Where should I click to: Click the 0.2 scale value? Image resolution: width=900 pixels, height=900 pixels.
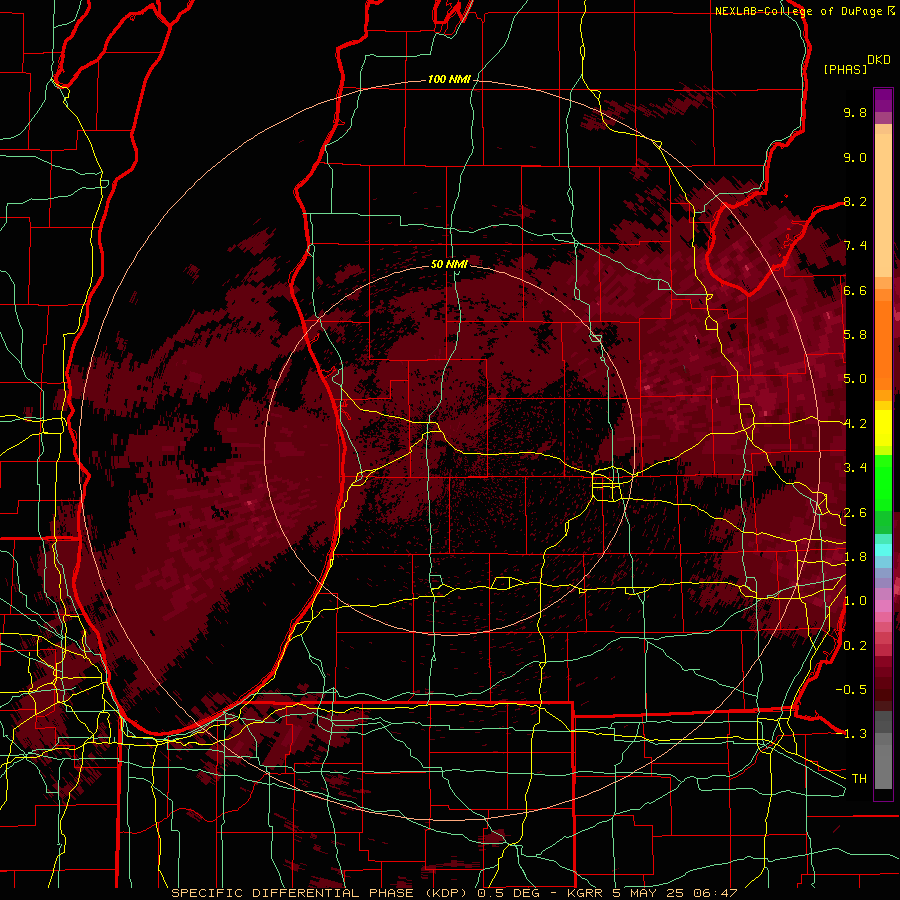point(855,646)
